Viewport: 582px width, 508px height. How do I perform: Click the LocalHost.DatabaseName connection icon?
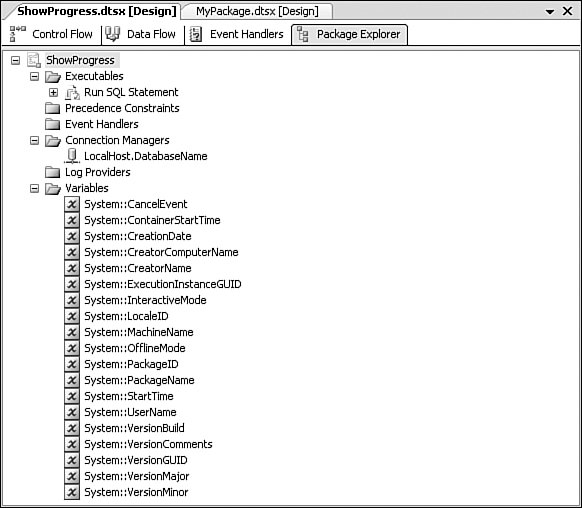(x=72, y=156)
